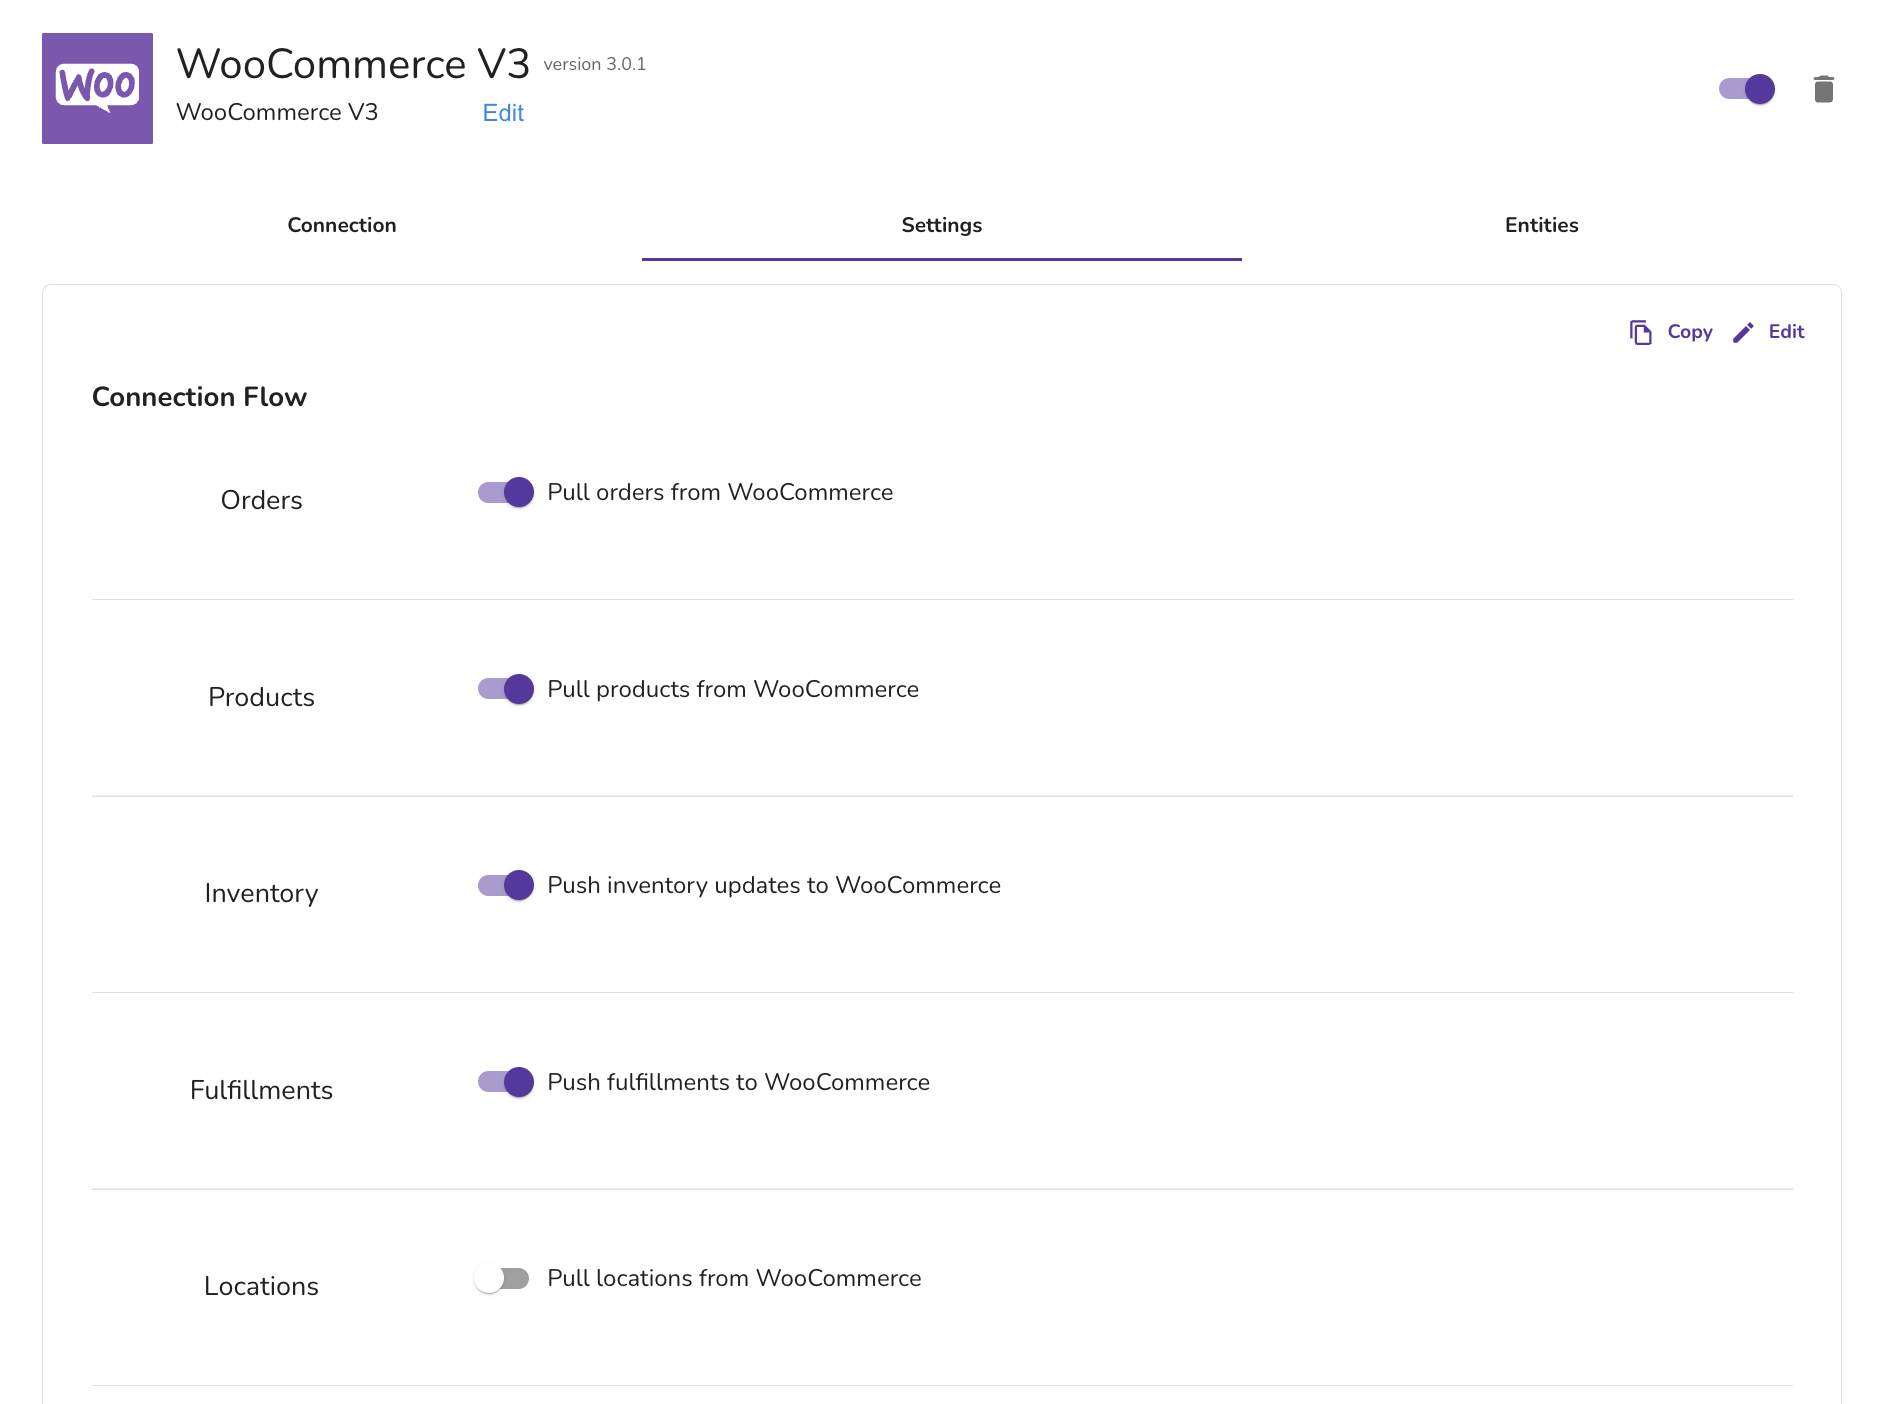
Task: Click the Copy settings button
Action: pos(1670,332)
